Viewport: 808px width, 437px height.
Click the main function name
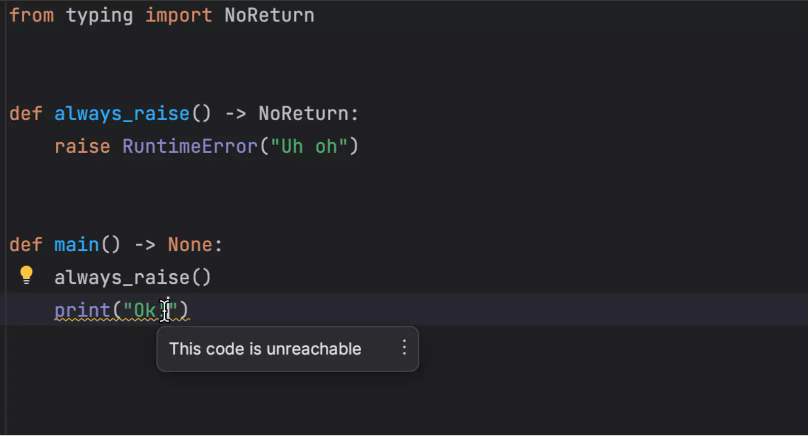(76, 244)
